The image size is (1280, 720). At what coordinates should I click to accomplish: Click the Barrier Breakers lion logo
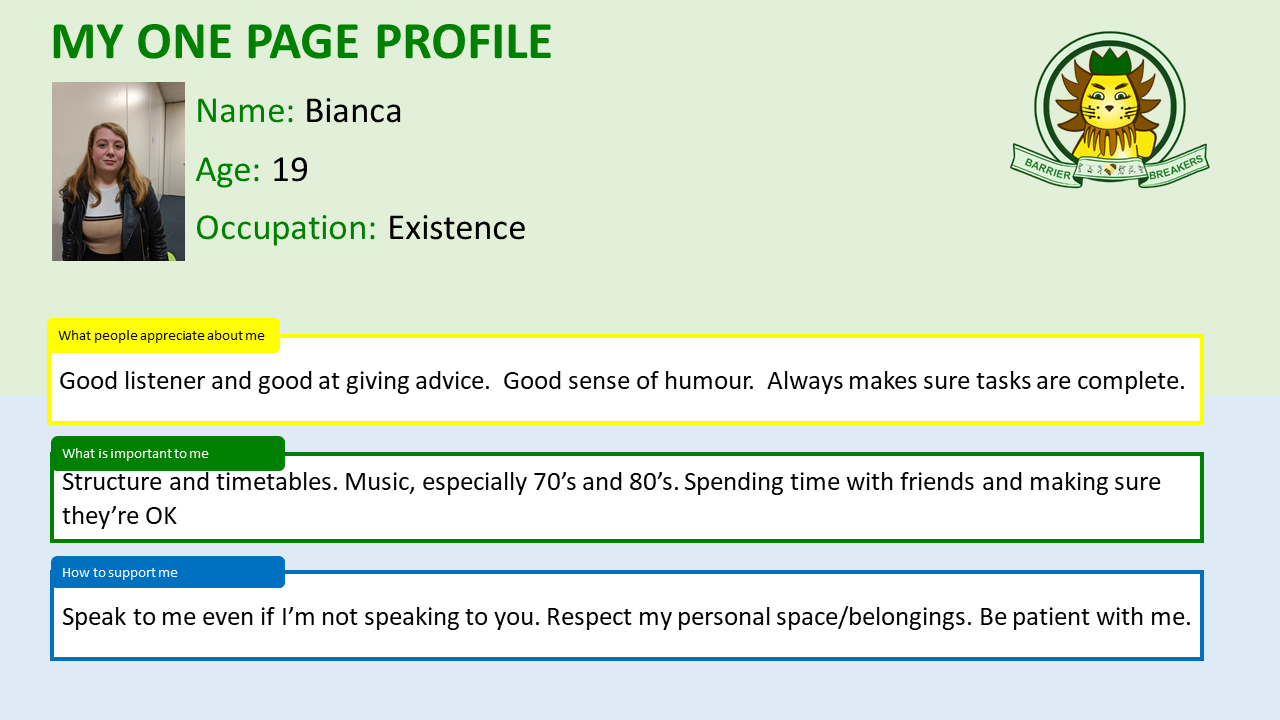coord(1109,110)
